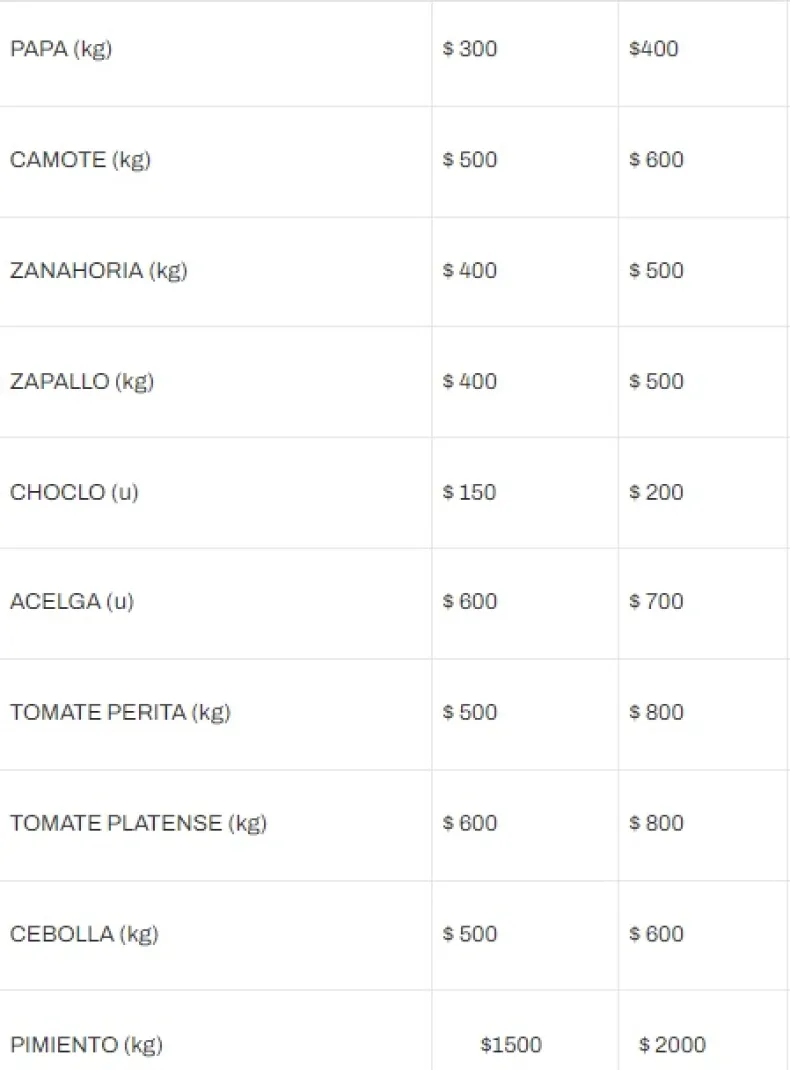Select the $150 price for CHOCLO

[x=469, y=492]
